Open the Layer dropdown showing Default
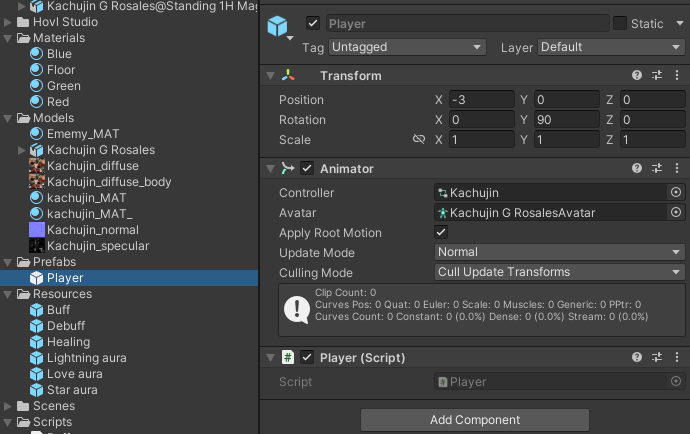 pyautogui.click(x=611, y=47)
